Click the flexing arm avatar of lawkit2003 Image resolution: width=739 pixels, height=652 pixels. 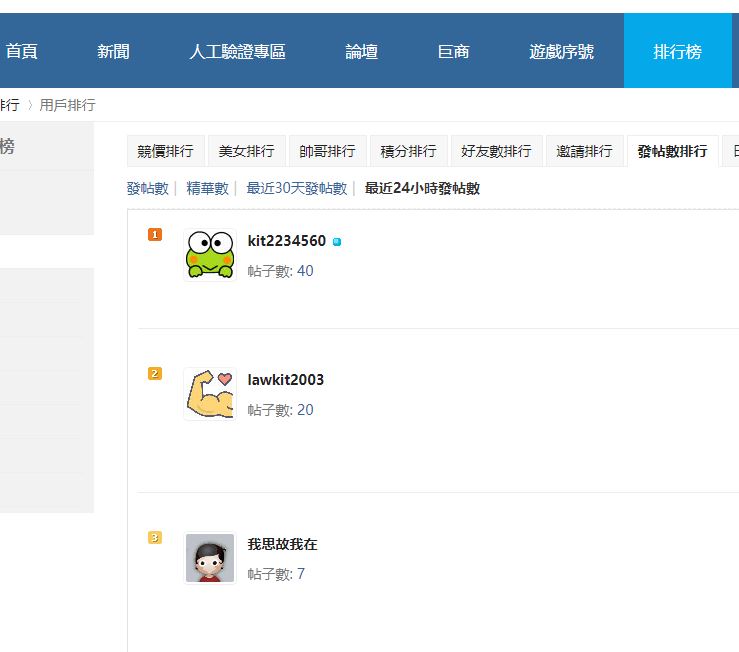[x=210, y=393]
